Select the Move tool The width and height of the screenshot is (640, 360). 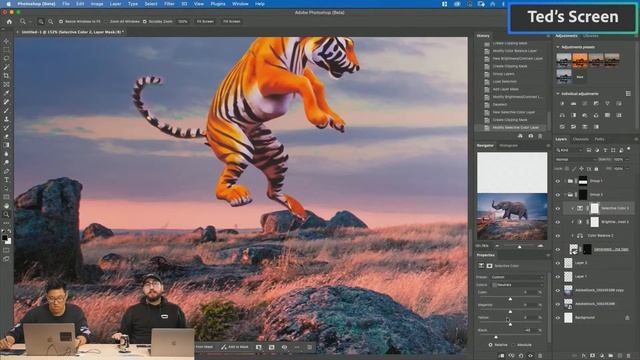6,41
